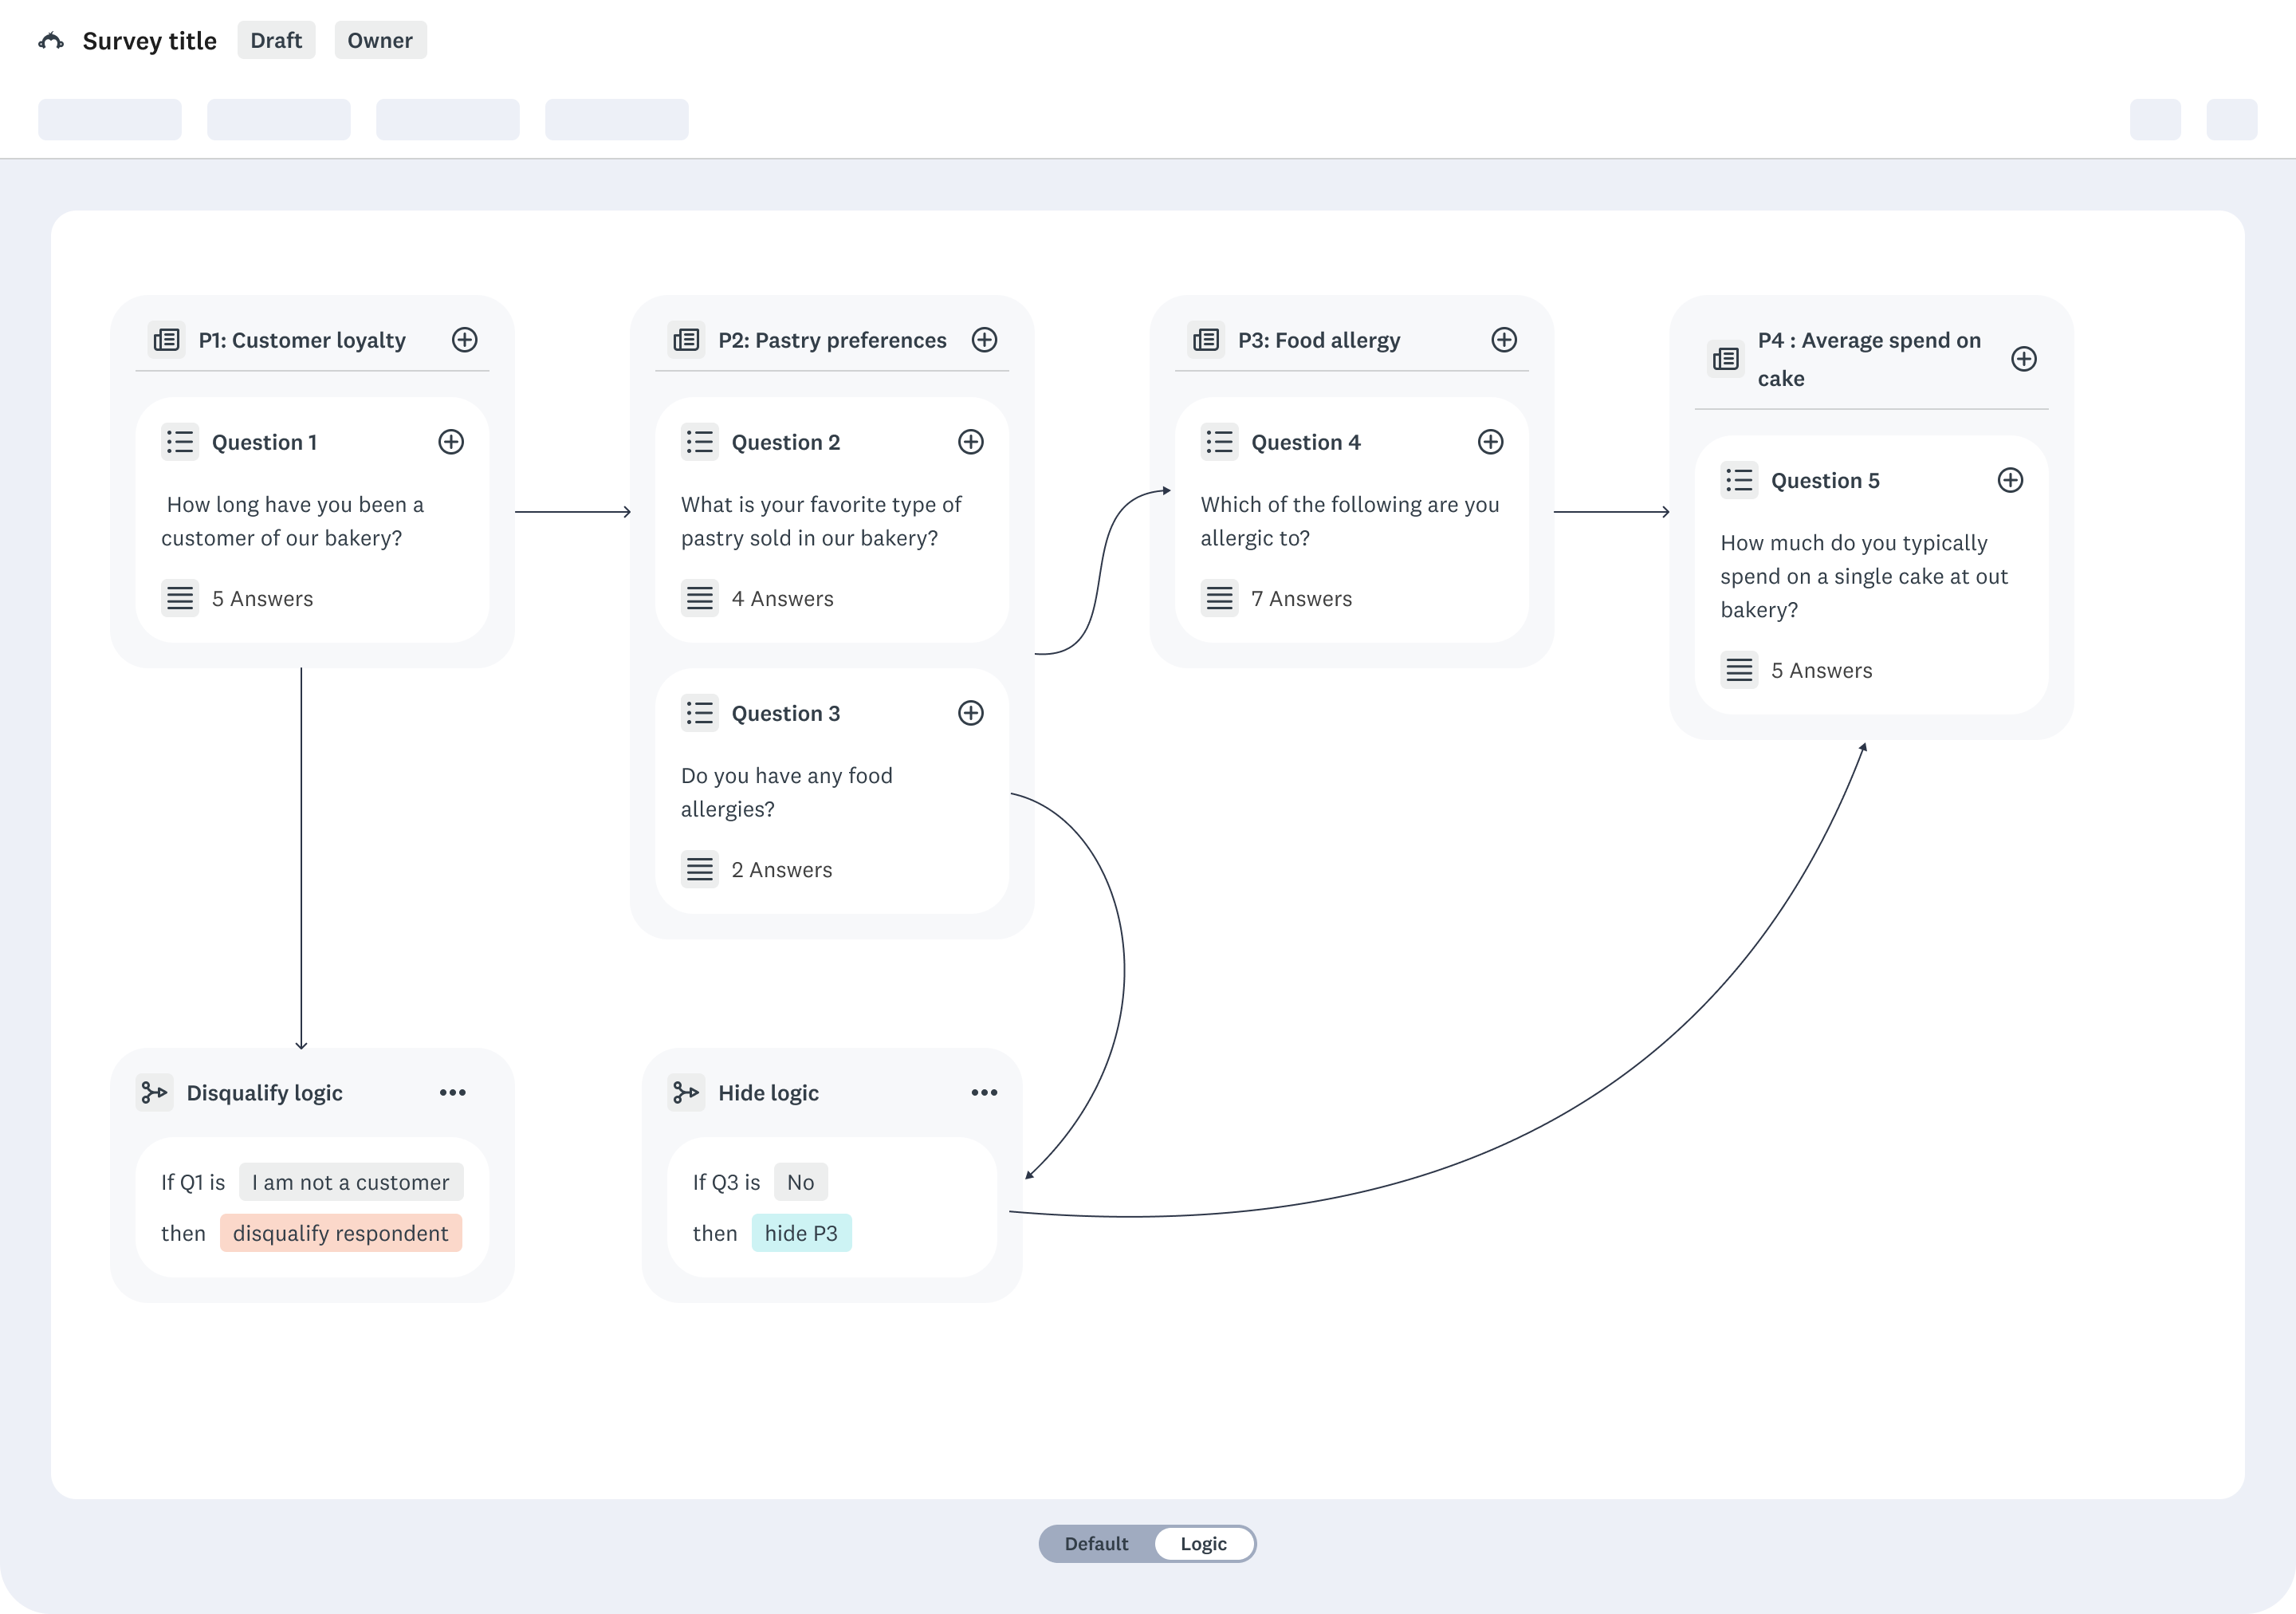The height and width of the screenshot is (1614, 2296).
Task: Click plus icon on Question 5 card
Action: [2009, 480]
